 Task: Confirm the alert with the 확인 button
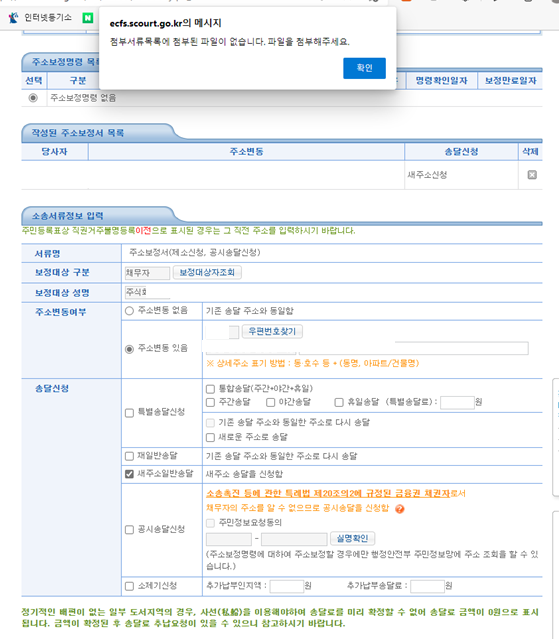(364, 68)
